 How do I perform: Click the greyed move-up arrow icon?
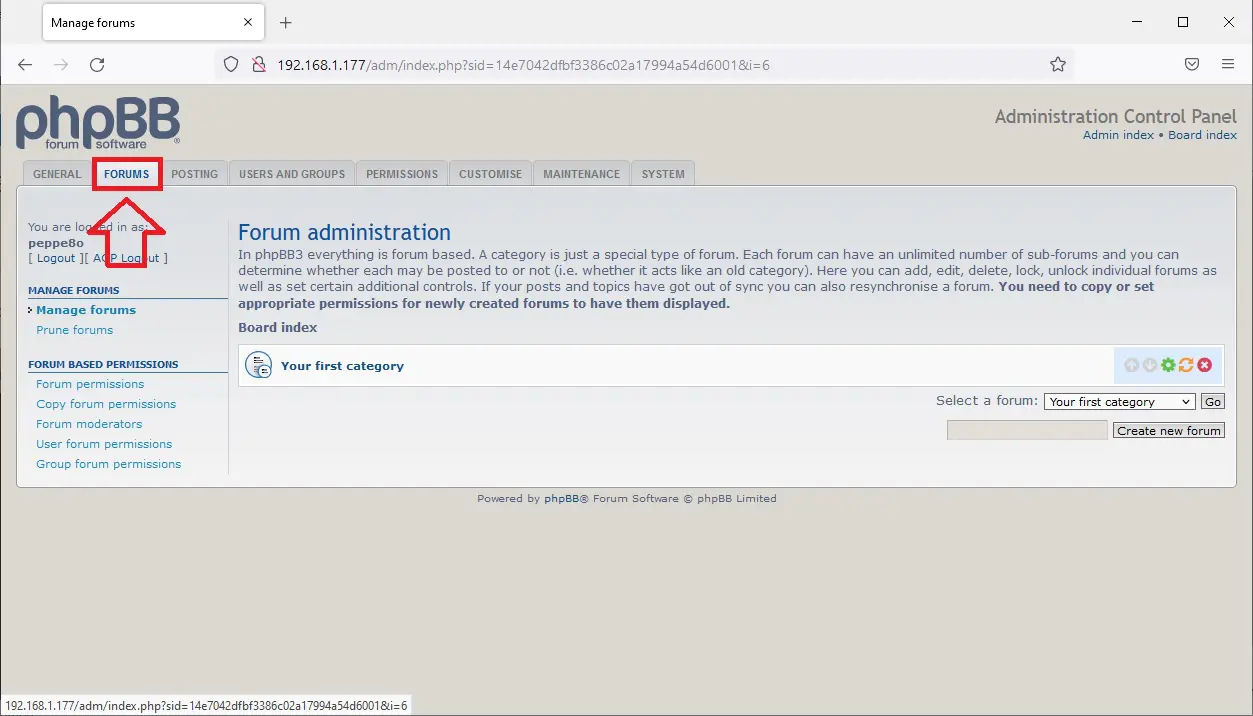click(1131, 365)
